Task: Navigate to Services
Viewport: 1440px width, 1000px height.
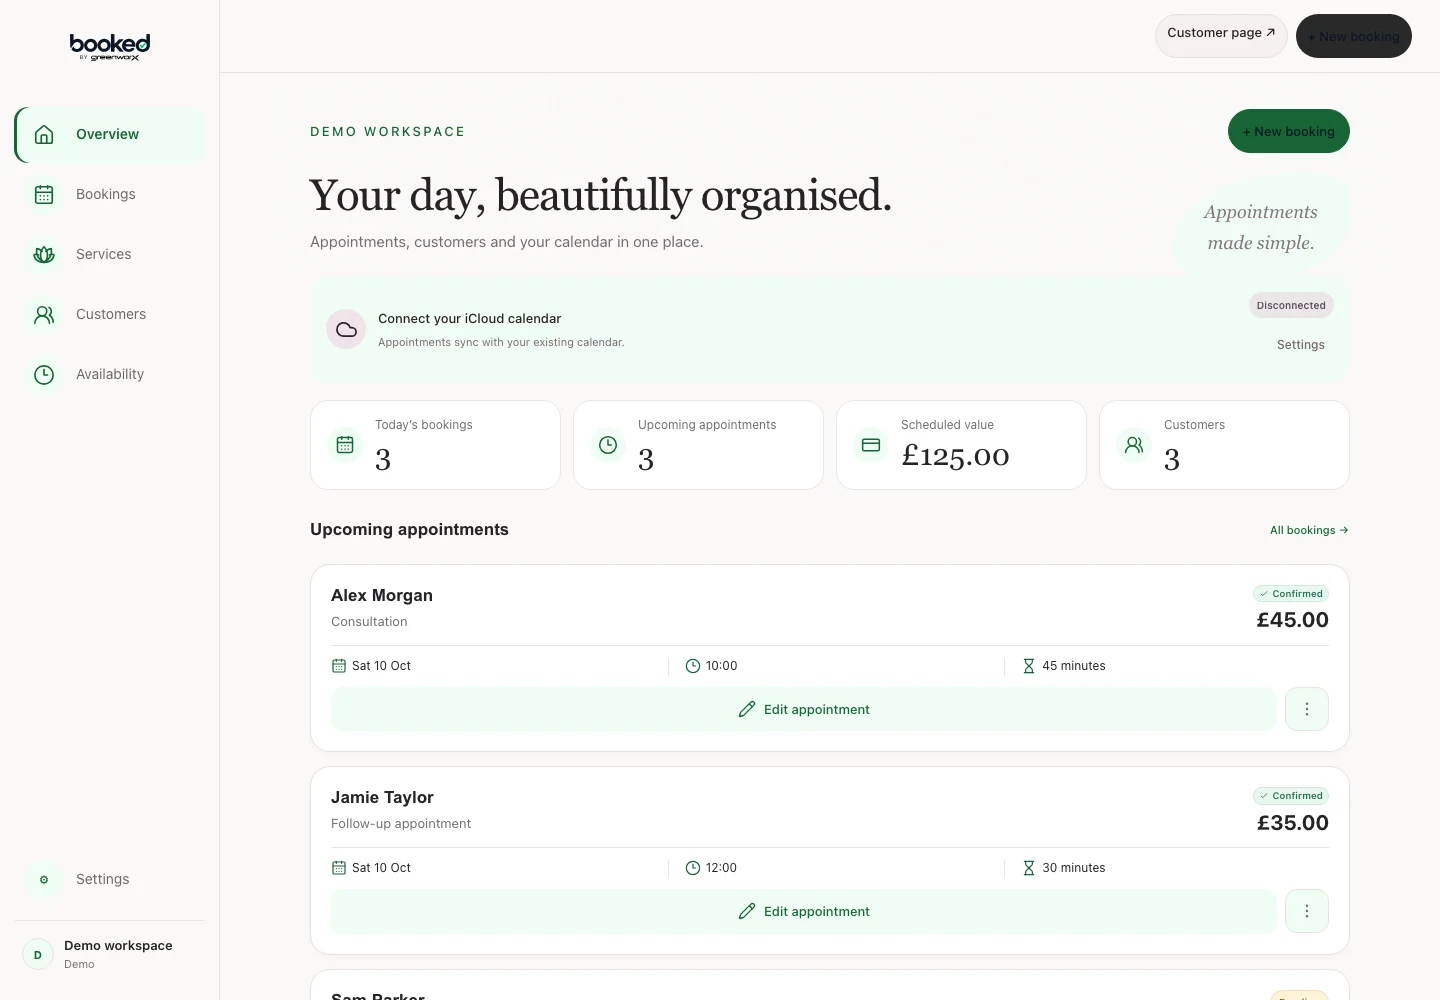Action: [109, 254]
